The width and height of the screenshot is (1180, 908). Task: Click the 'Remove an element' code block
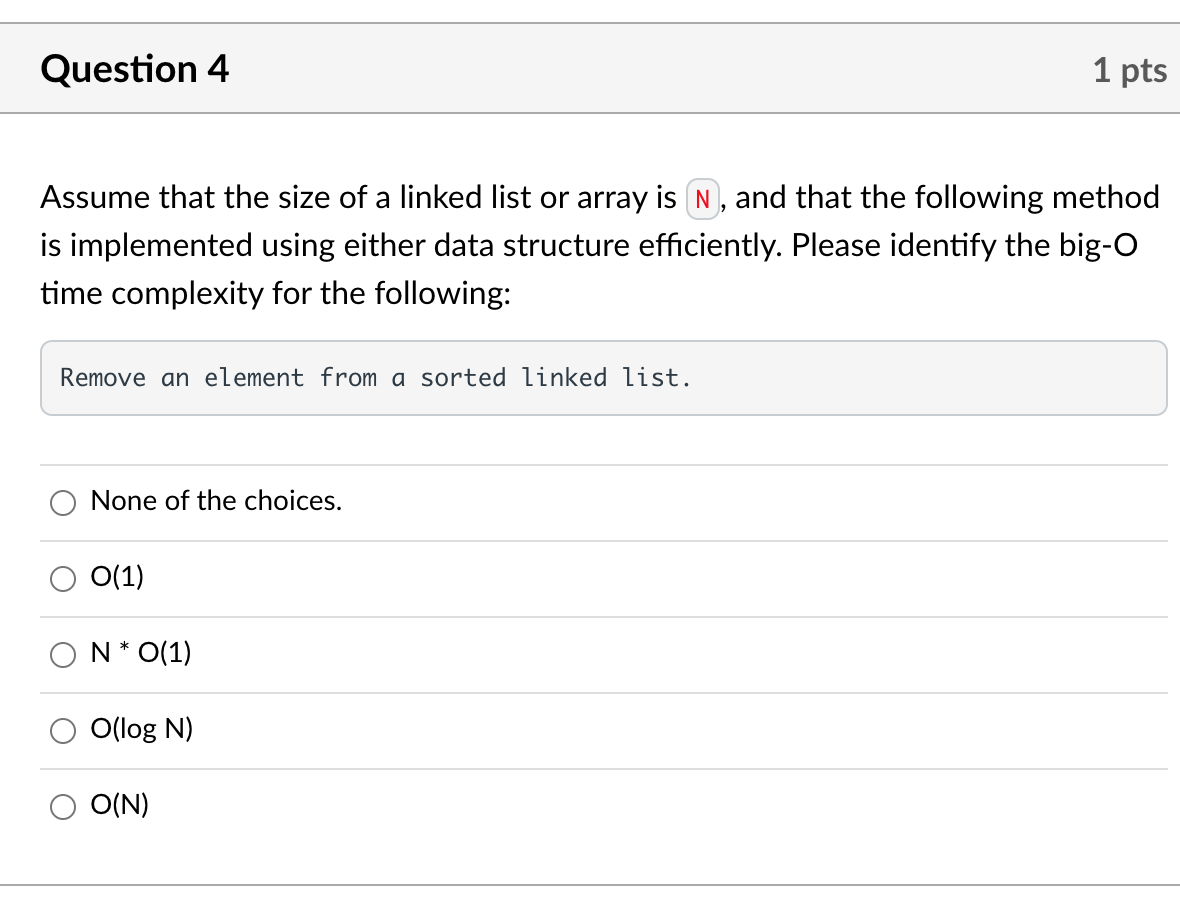click(x=604, y=378)
